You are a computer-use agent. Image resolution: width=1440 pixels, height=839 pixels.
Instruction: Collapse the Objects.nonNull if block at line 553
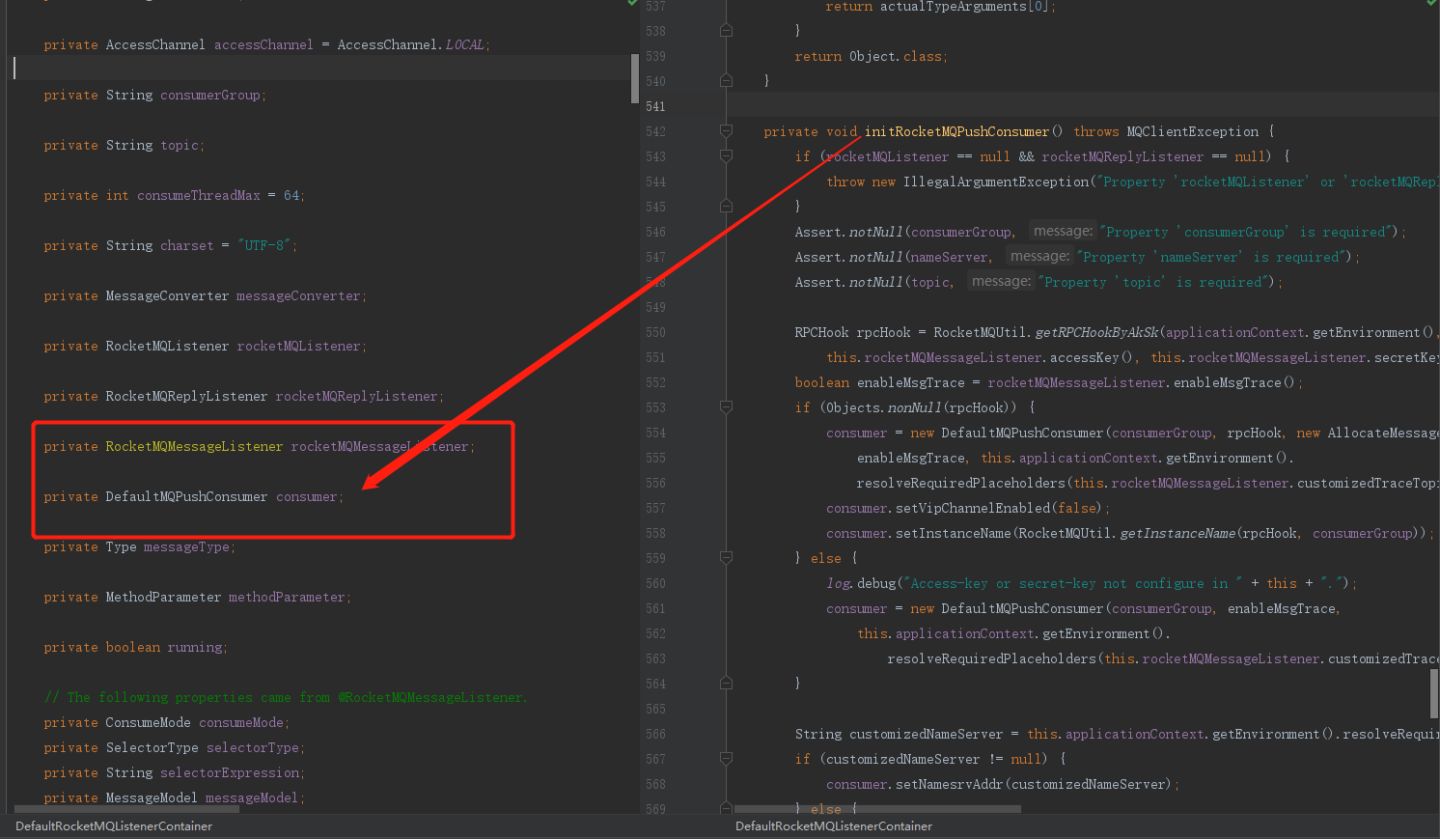(x=727, y=407)
